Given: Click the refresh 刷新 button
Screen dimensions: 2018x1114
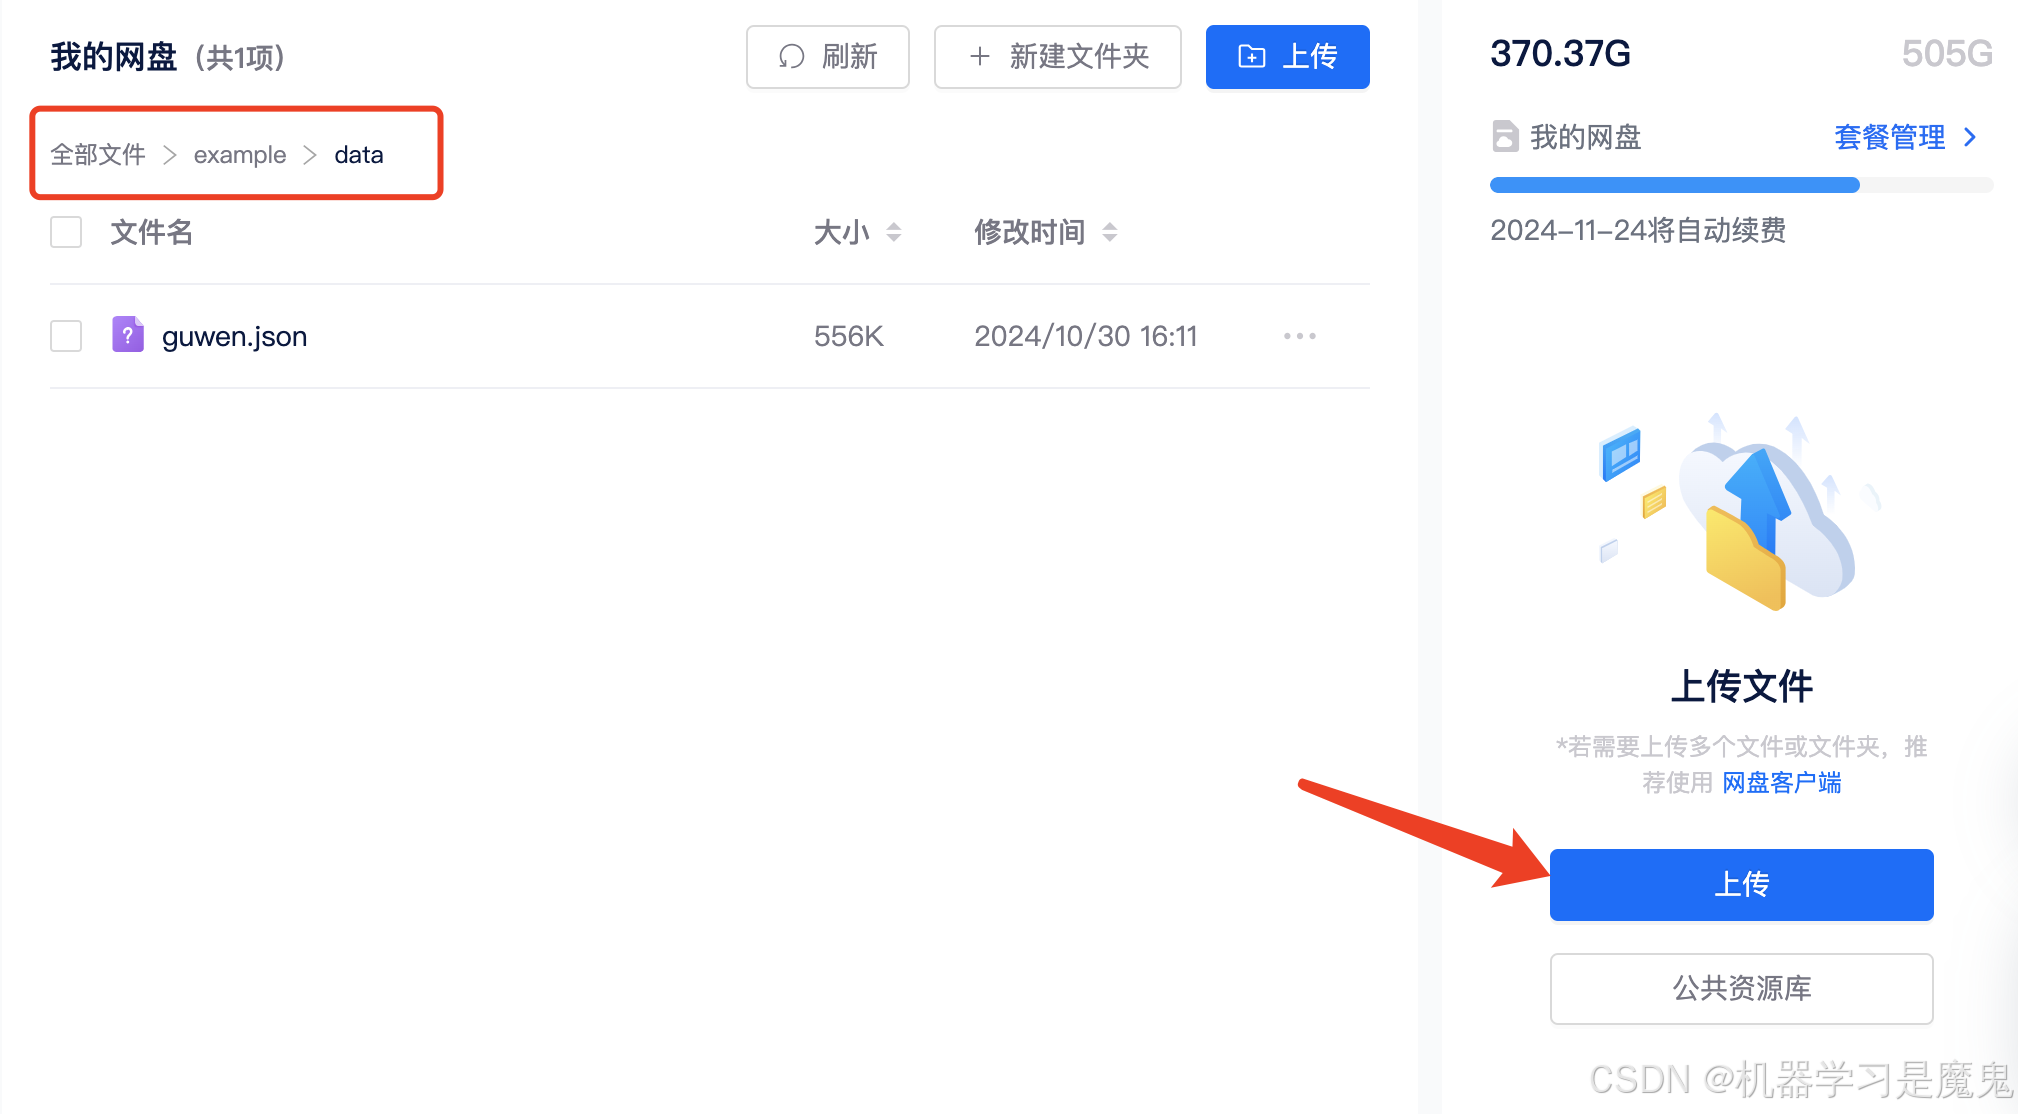Looking at the screenshot, I should 827,57.
